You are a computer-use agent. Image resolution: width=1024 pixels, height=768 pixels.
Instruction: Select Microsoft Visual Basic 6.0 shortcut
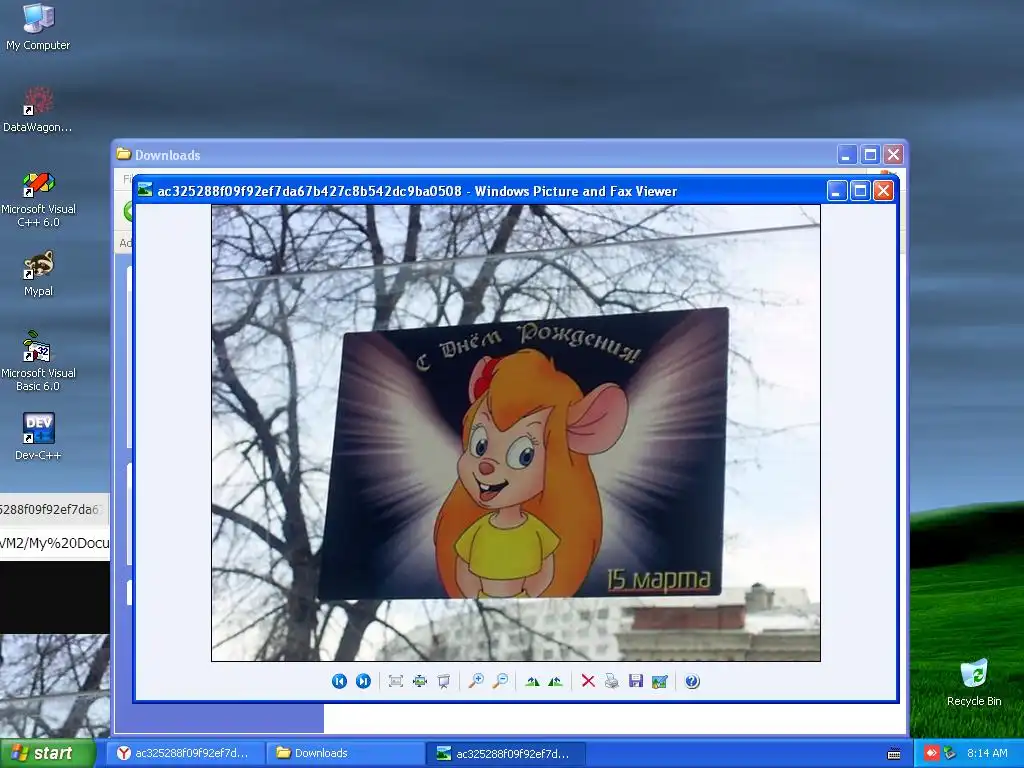point(38,361)
